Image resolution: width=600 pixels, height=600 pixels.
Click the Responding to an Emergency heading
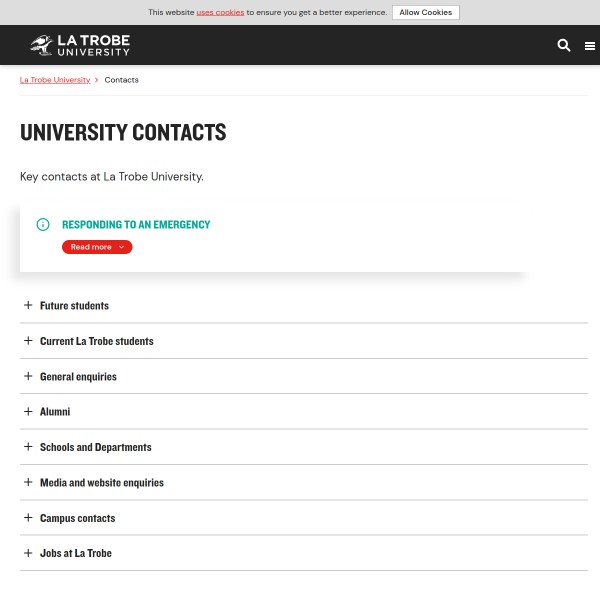pyautogui.click(x=136, y=224)
